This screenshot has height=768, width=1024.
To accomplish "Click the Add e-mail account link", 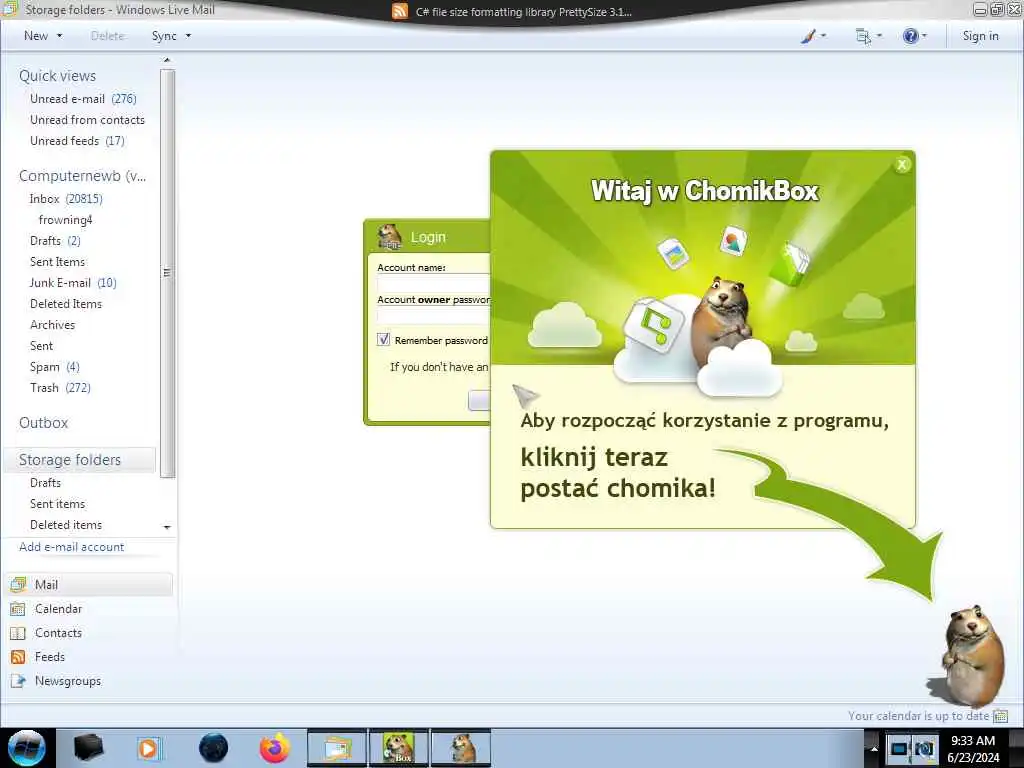I will click(71, 547).
